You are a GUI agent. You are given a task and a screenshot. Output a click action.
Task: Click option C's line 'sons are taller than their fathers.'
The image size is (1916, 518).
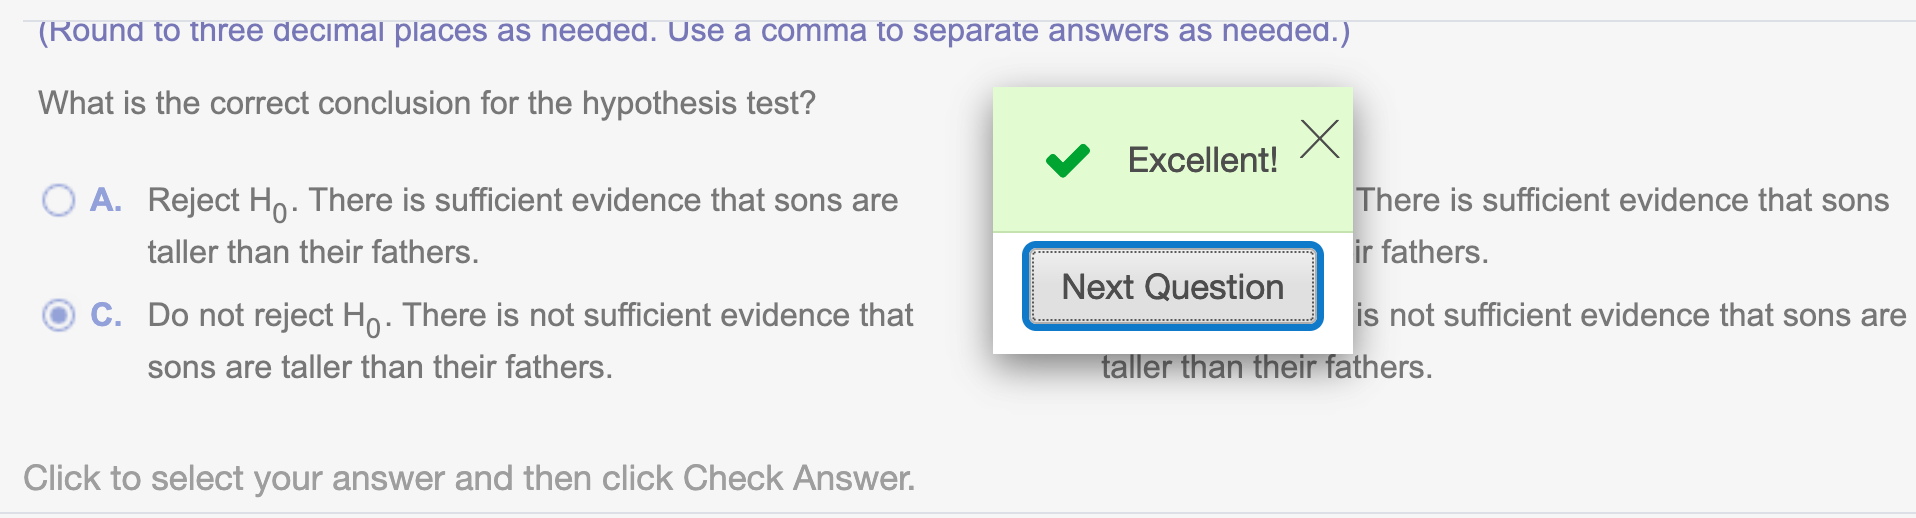[380, 367]
